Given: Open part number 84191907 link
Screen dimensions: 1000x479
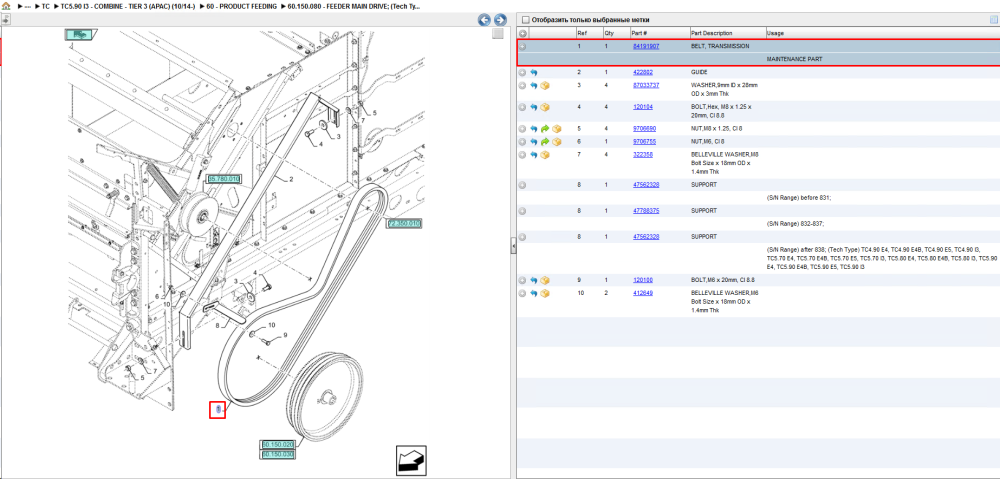Looking at the screenshot, I should pos(645,47).
